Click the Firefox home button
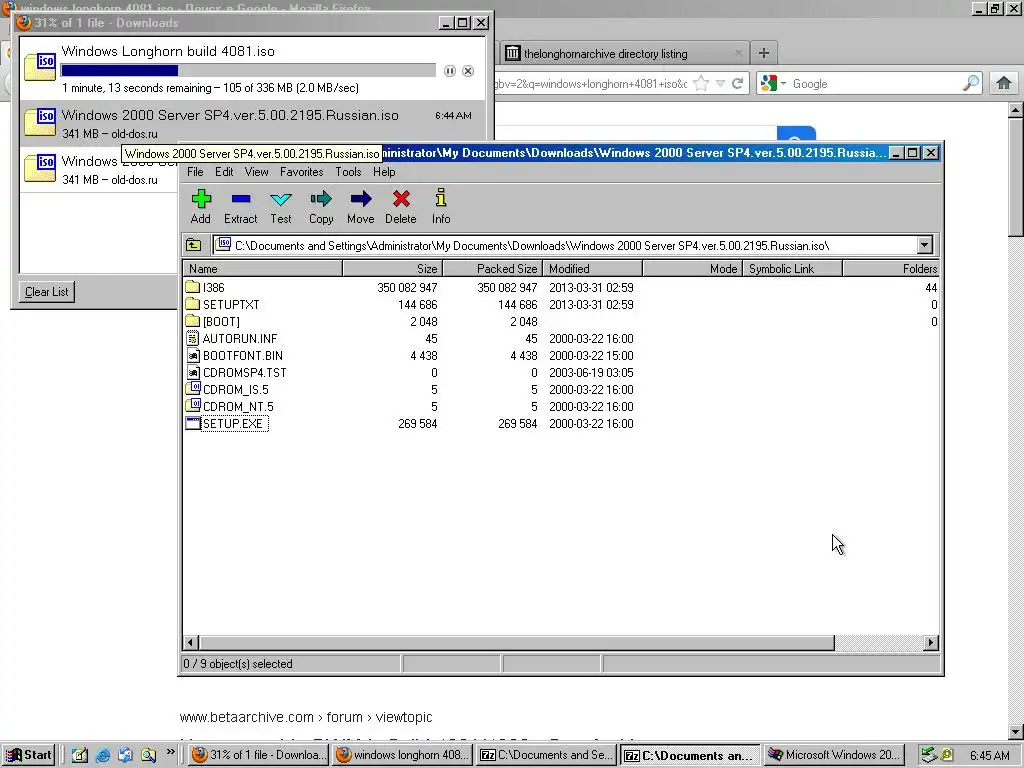 (x=1004, y=84)
